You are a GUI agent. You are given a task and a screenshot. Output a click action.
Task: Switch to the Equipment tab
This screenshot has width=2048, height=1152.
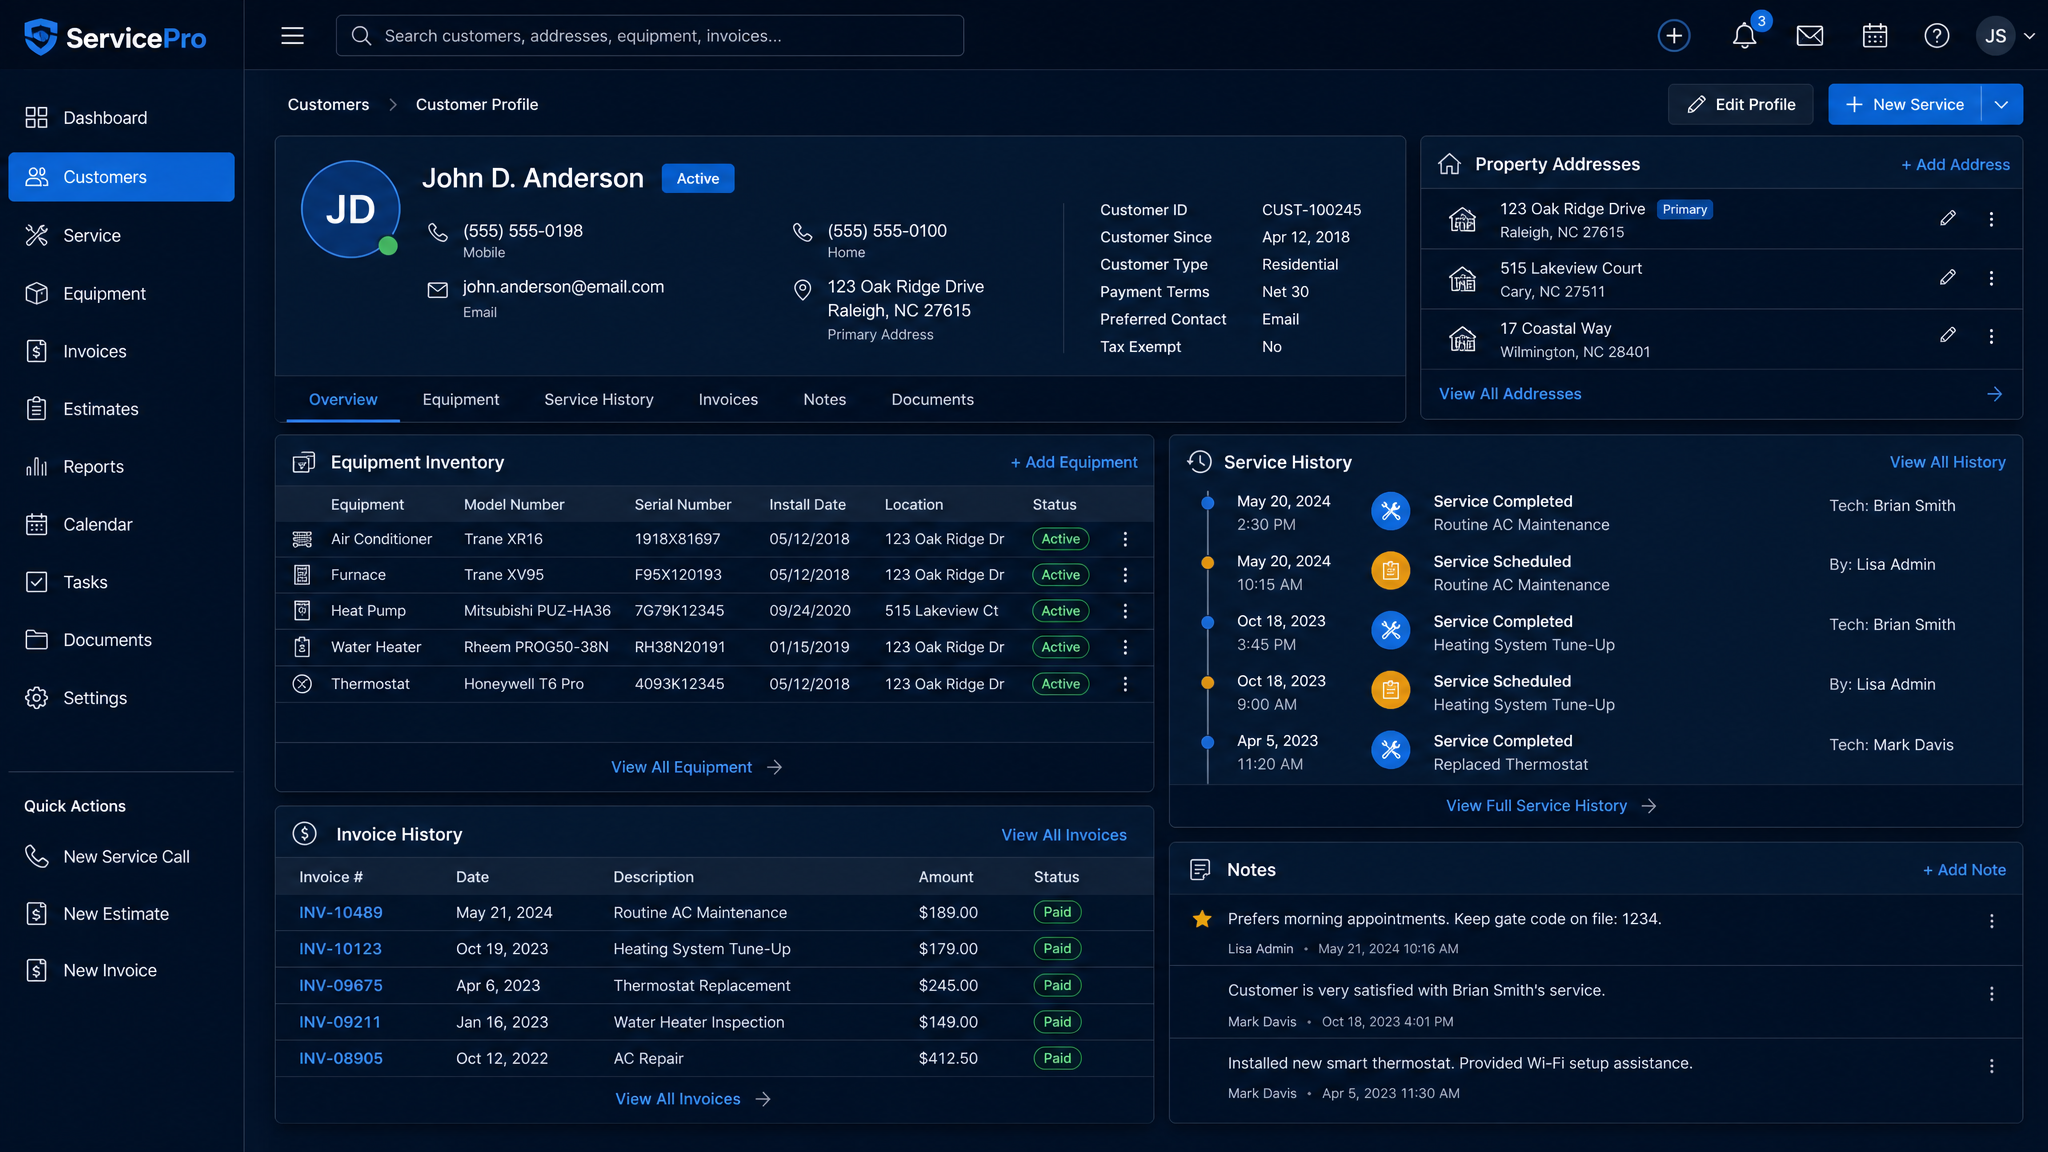click(x=460, y=399)
